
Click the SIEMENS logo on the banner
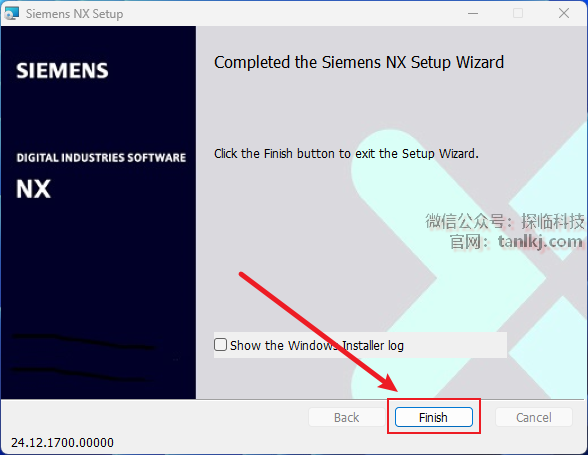point(62,71)
